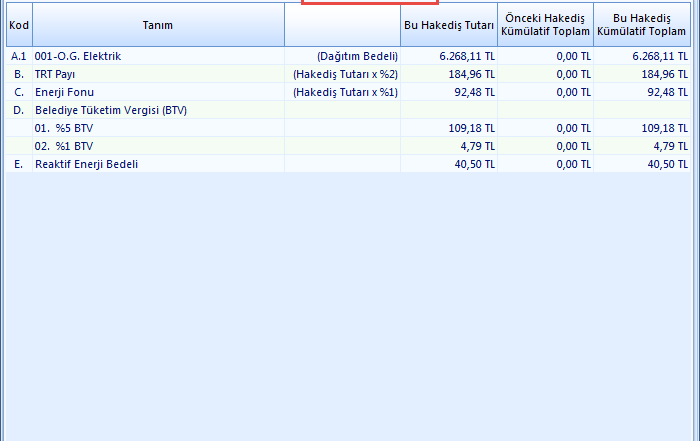Click the Önceki Hakediş Kümülatif Toplam header
Viewport: 700px width, 441px height.
[x=545, y=25]
